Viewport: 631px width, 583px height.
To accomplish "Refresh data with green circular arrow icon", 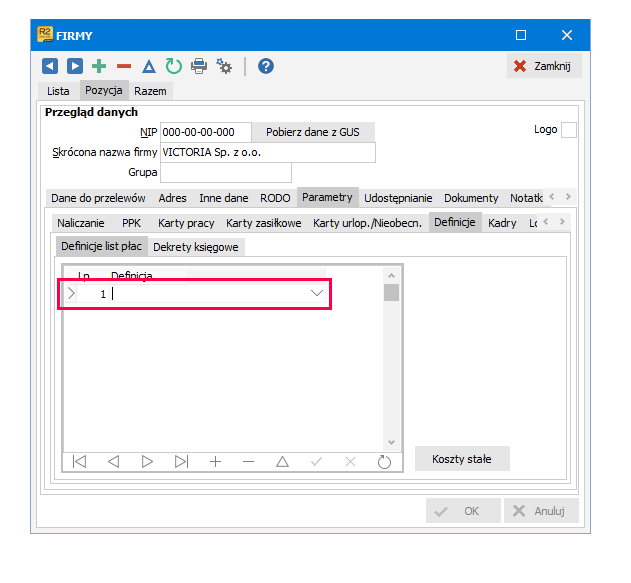I will [x=174, y=66].
